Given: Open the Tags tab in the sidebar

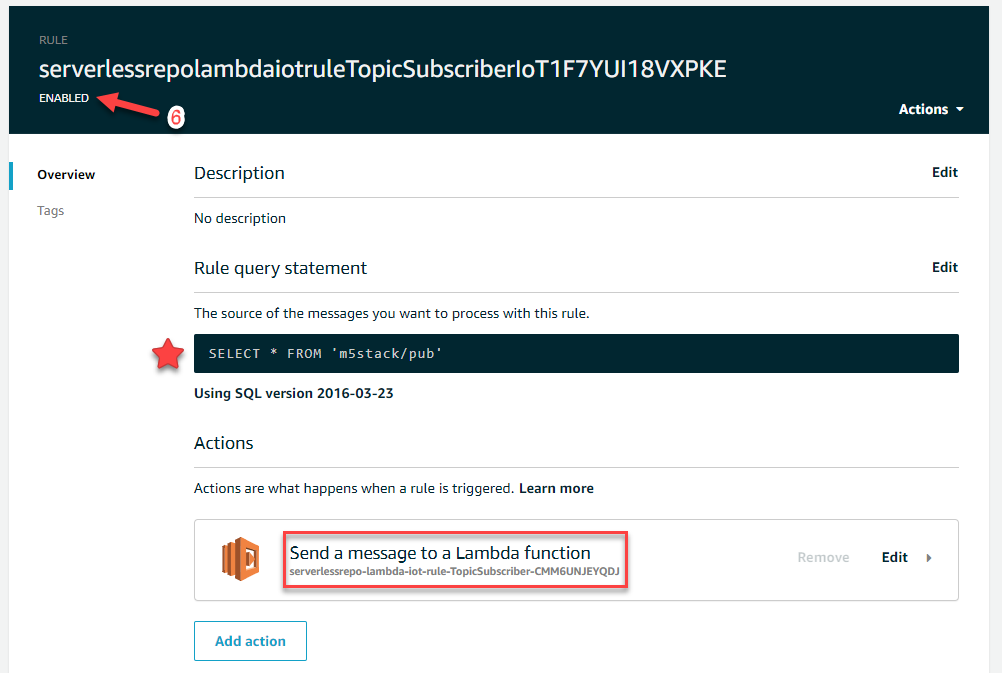Looking at the screenshot, I should (51, 211).
